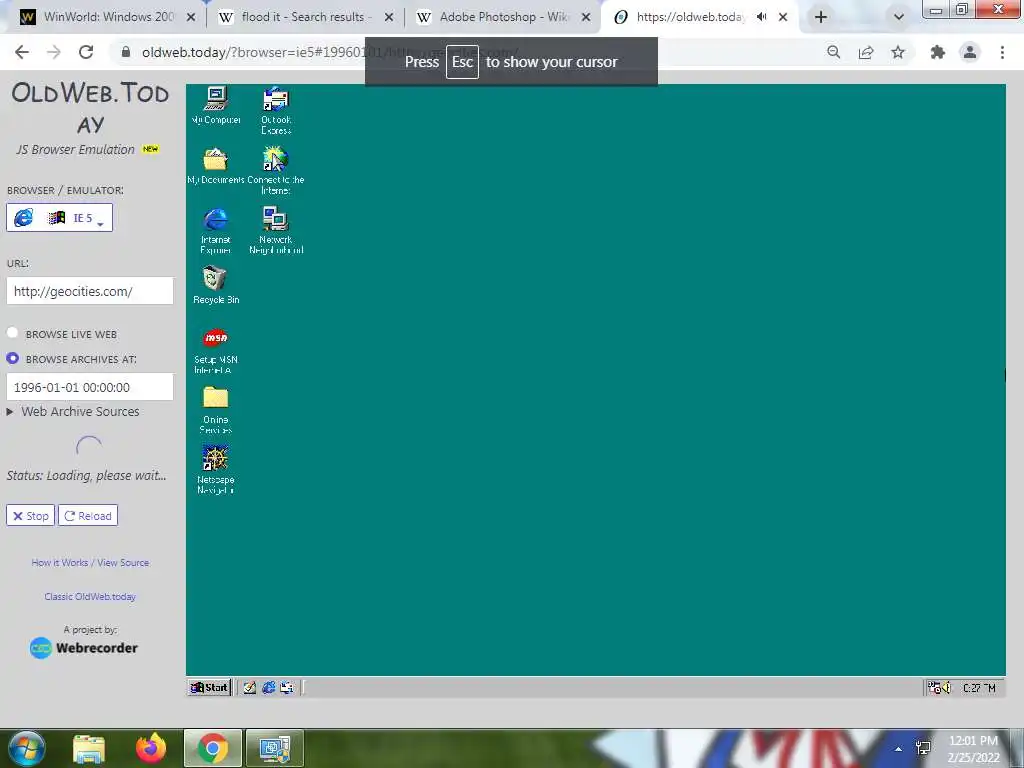
Task: Open a new Chrome tab
Action: [821, 17]
